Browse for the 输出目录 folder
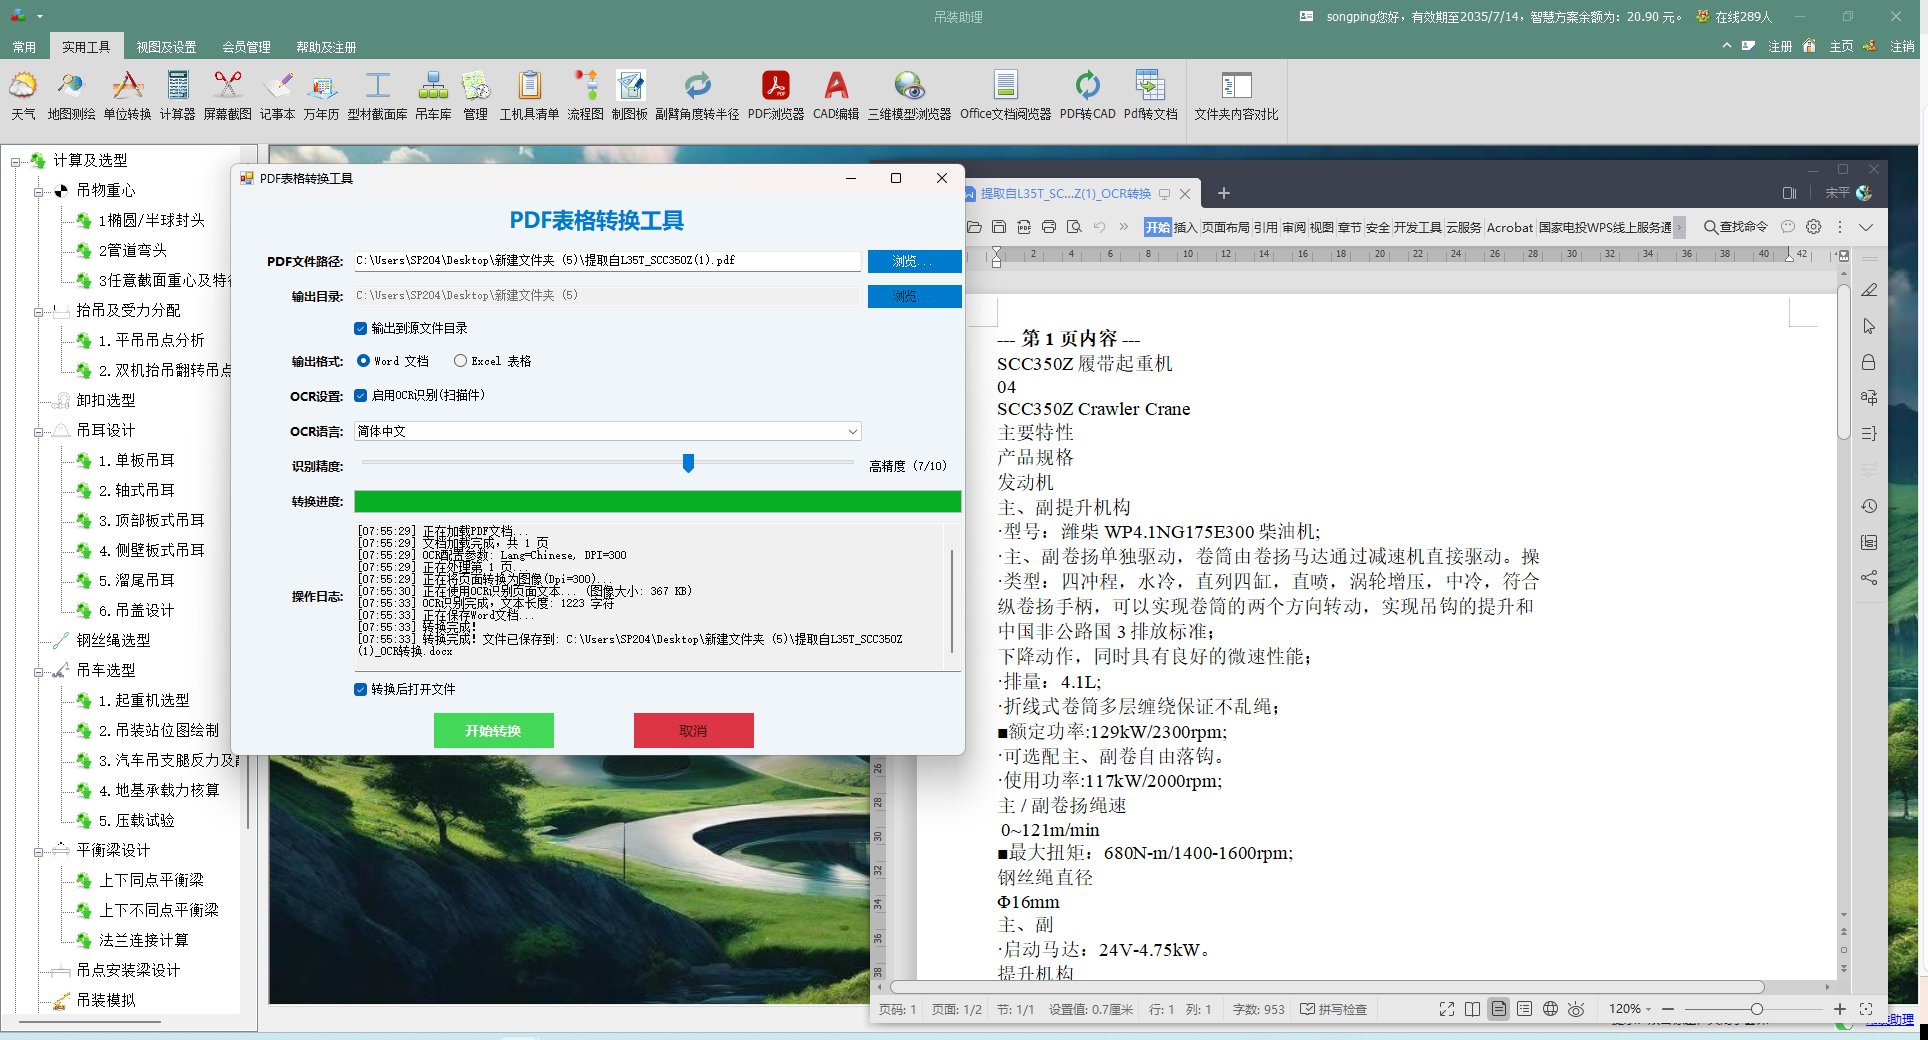Viewport: 1928px width, 1040px height. coord(914,296)
